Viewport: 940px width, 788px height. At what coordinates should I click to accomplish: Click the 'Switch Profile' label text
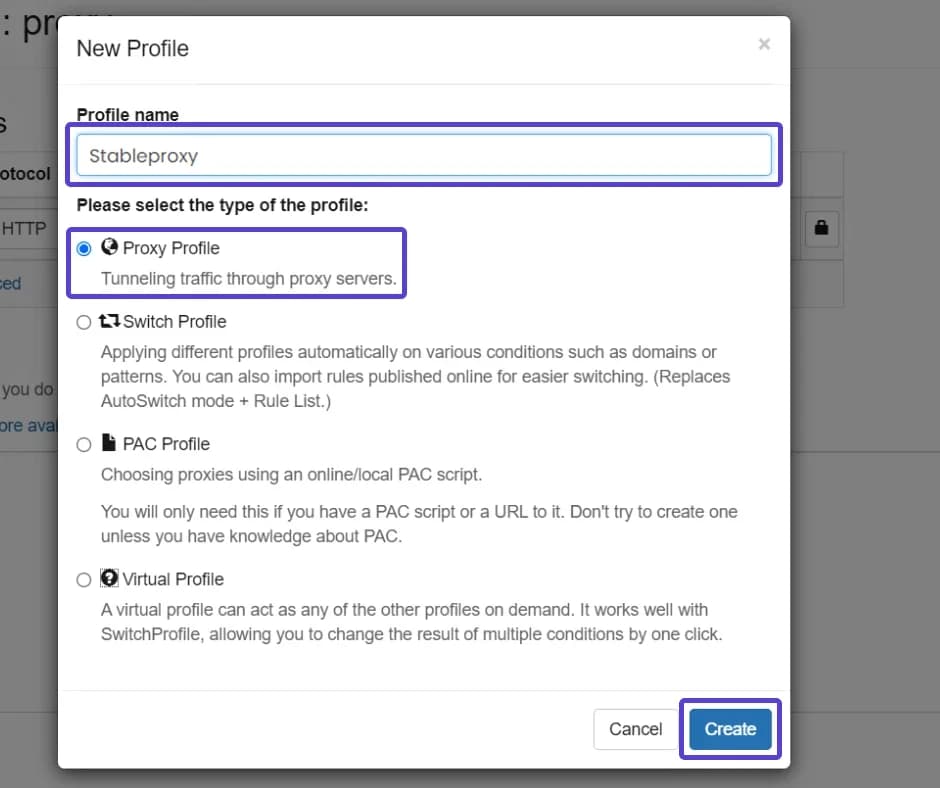[175, 322]
